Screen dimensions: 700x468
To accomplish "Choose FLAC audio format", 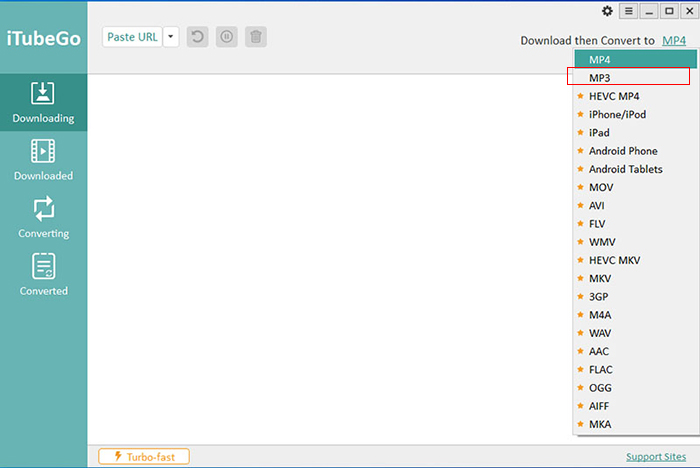I will click(x=601, y=369).
